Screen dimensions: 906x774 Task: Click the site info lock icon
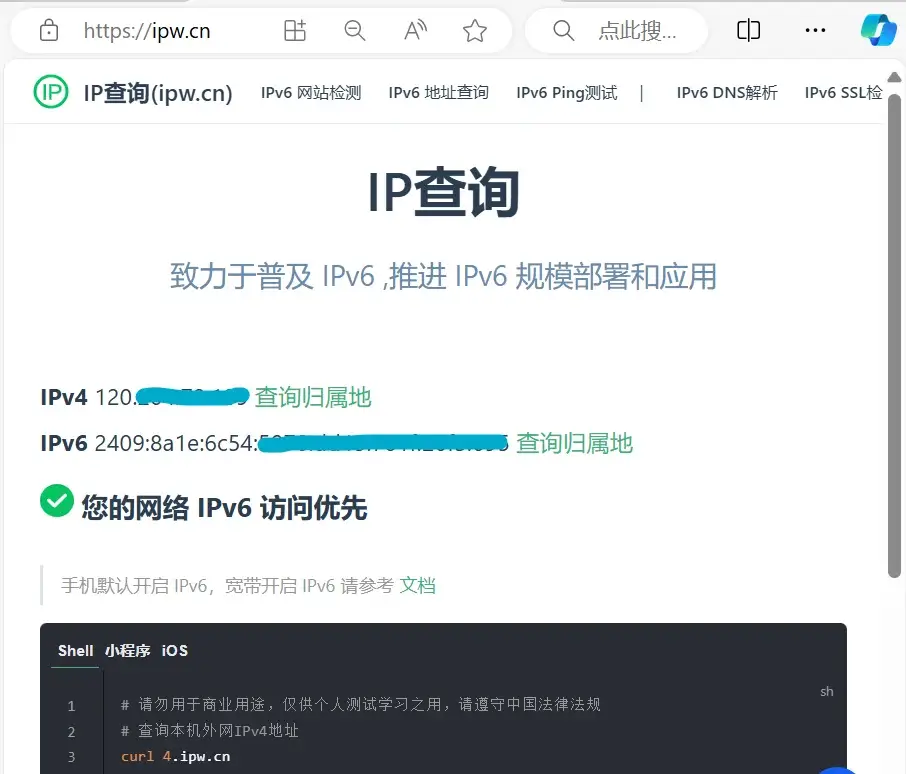coord(48,31)
